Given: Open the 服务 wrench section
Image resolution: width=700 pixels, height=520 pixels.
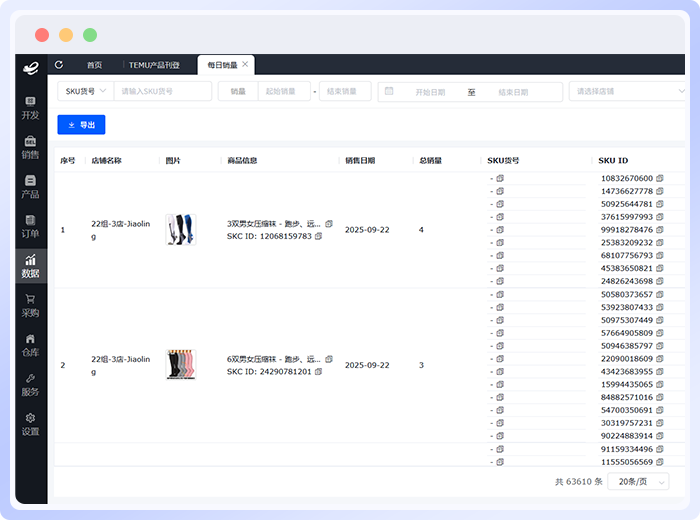Looking at the screenshot, I should pos(30,384).
